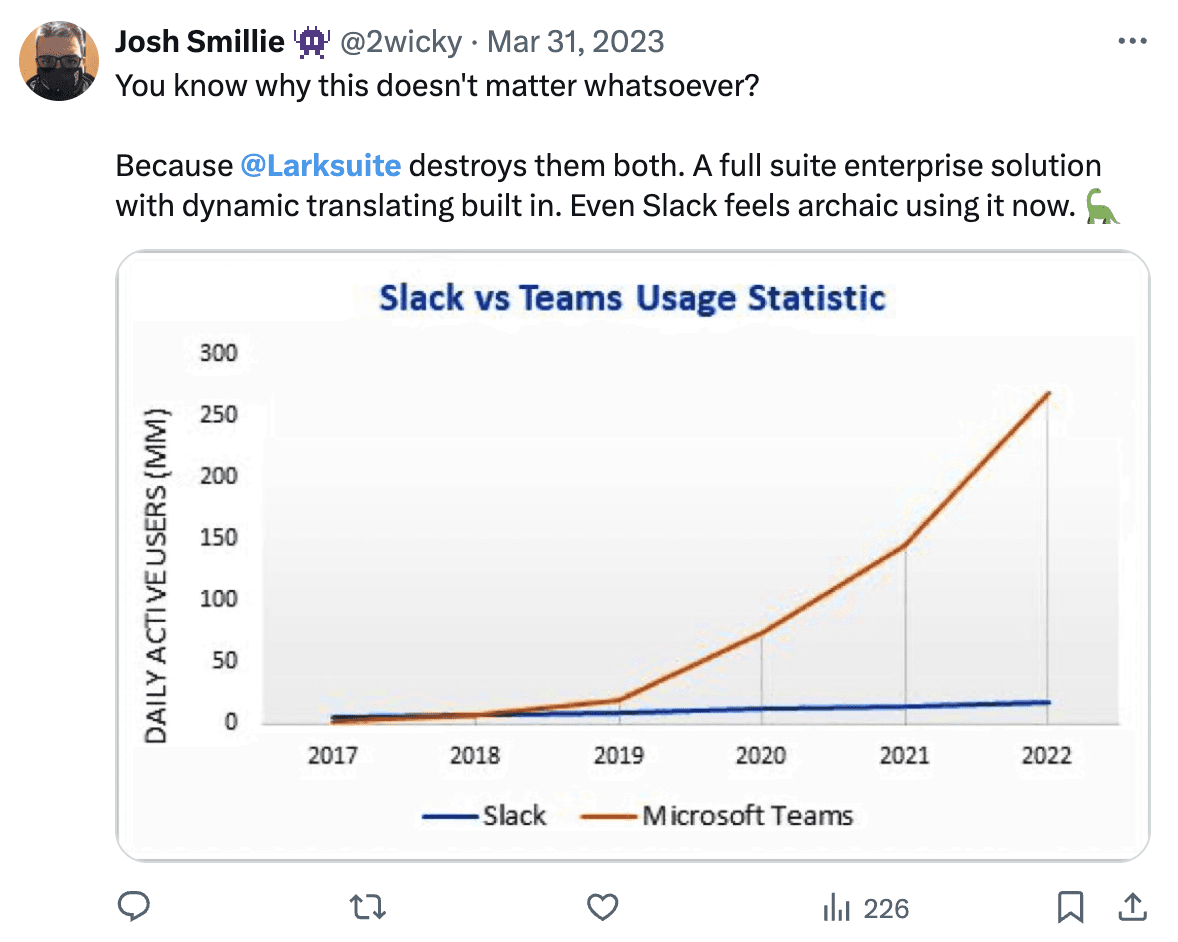Viewport: 1178px width, 942px height.
Task: Open the reply icon on the tweet
Action: 133,907
